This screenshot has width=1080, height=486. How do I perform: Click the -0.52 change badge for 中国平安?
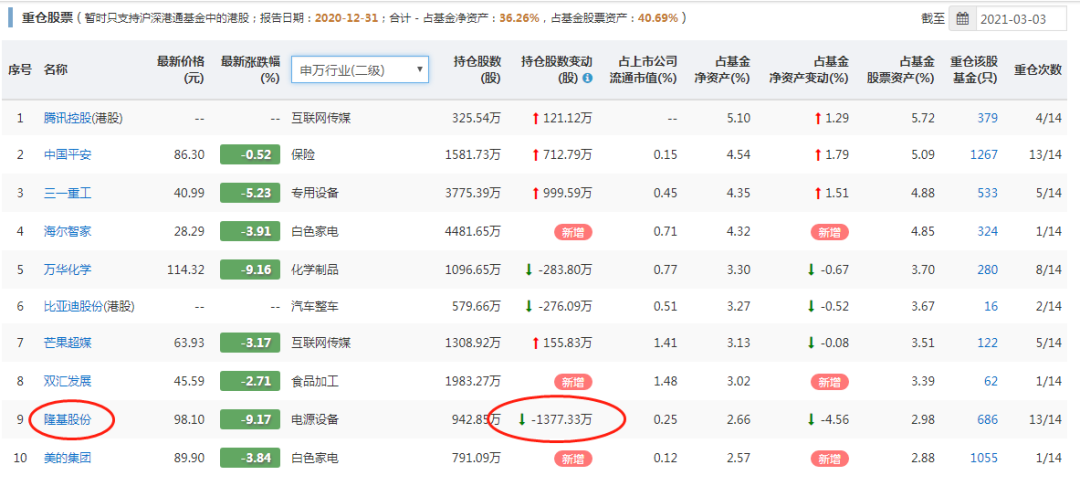pyautogui.click(x=251, y=155)
